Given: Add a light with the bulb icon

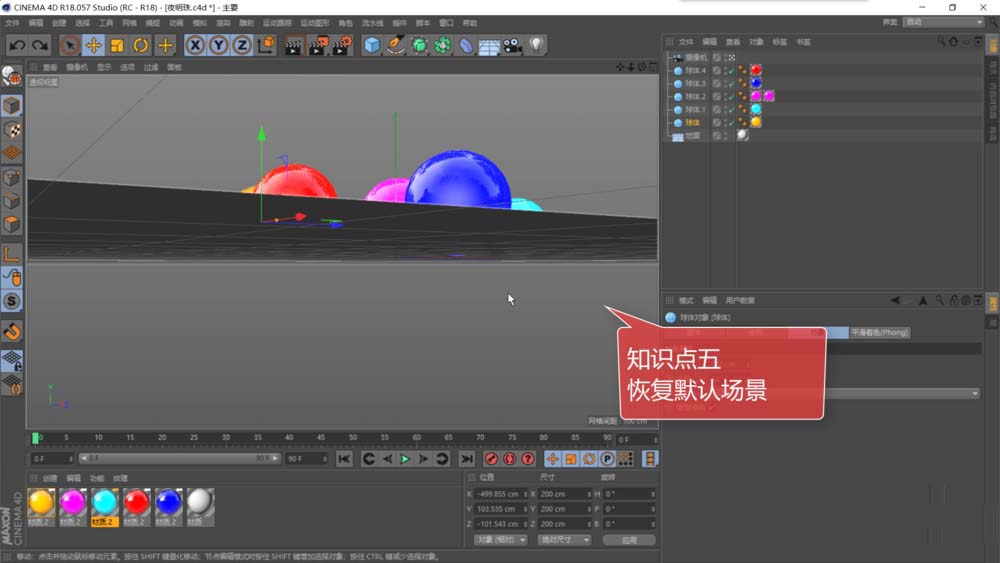Looking at the screenshot, I should tap(536, 45).
